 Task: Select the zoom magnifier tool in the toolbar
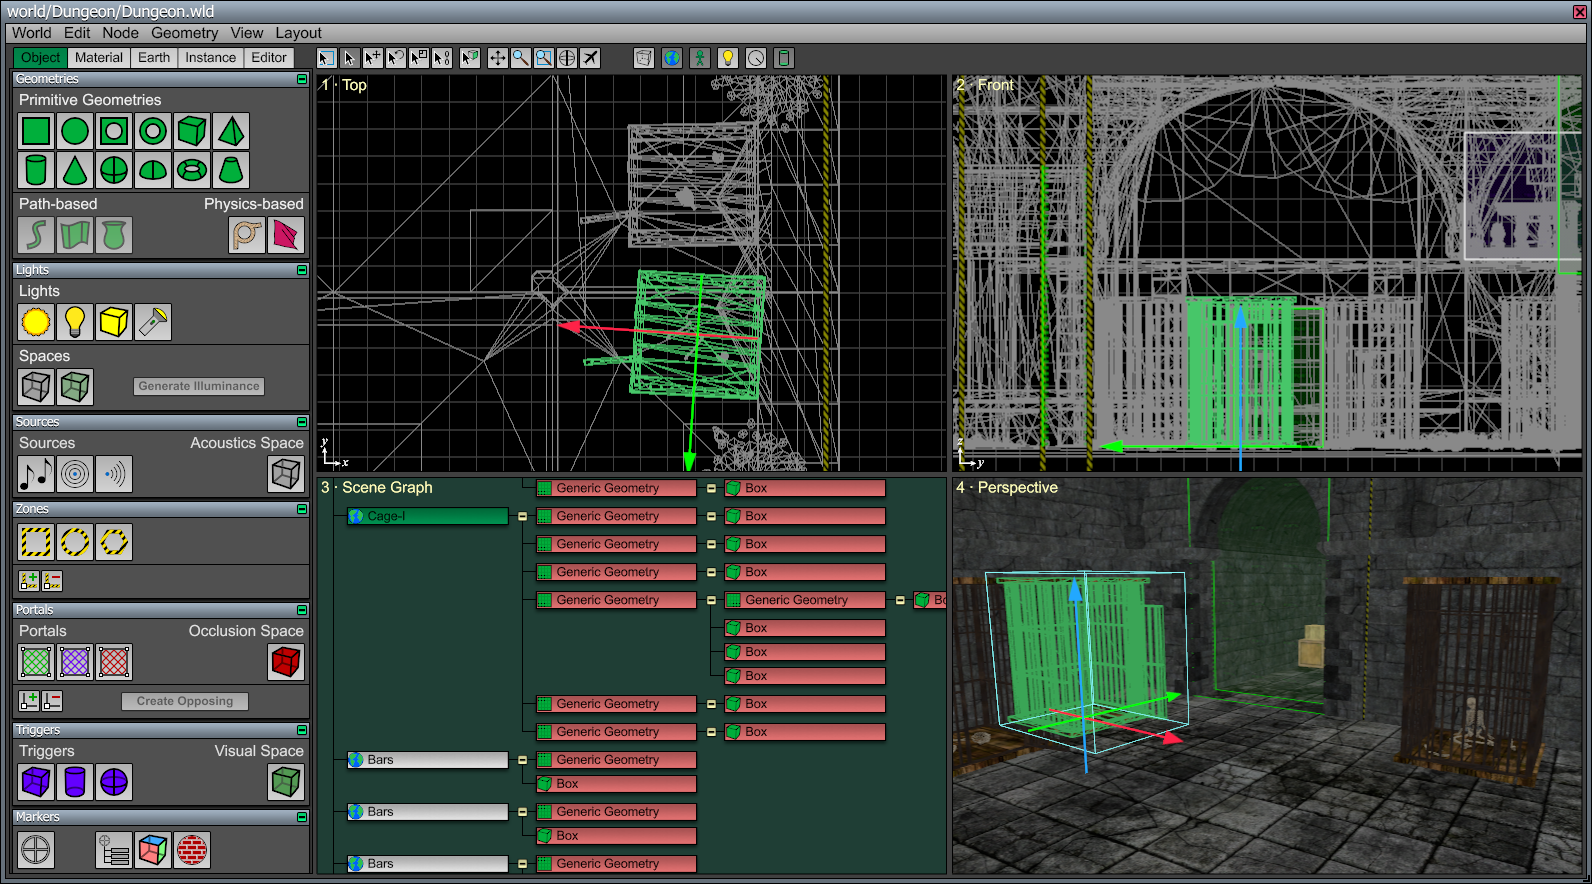tap(521, 58)
